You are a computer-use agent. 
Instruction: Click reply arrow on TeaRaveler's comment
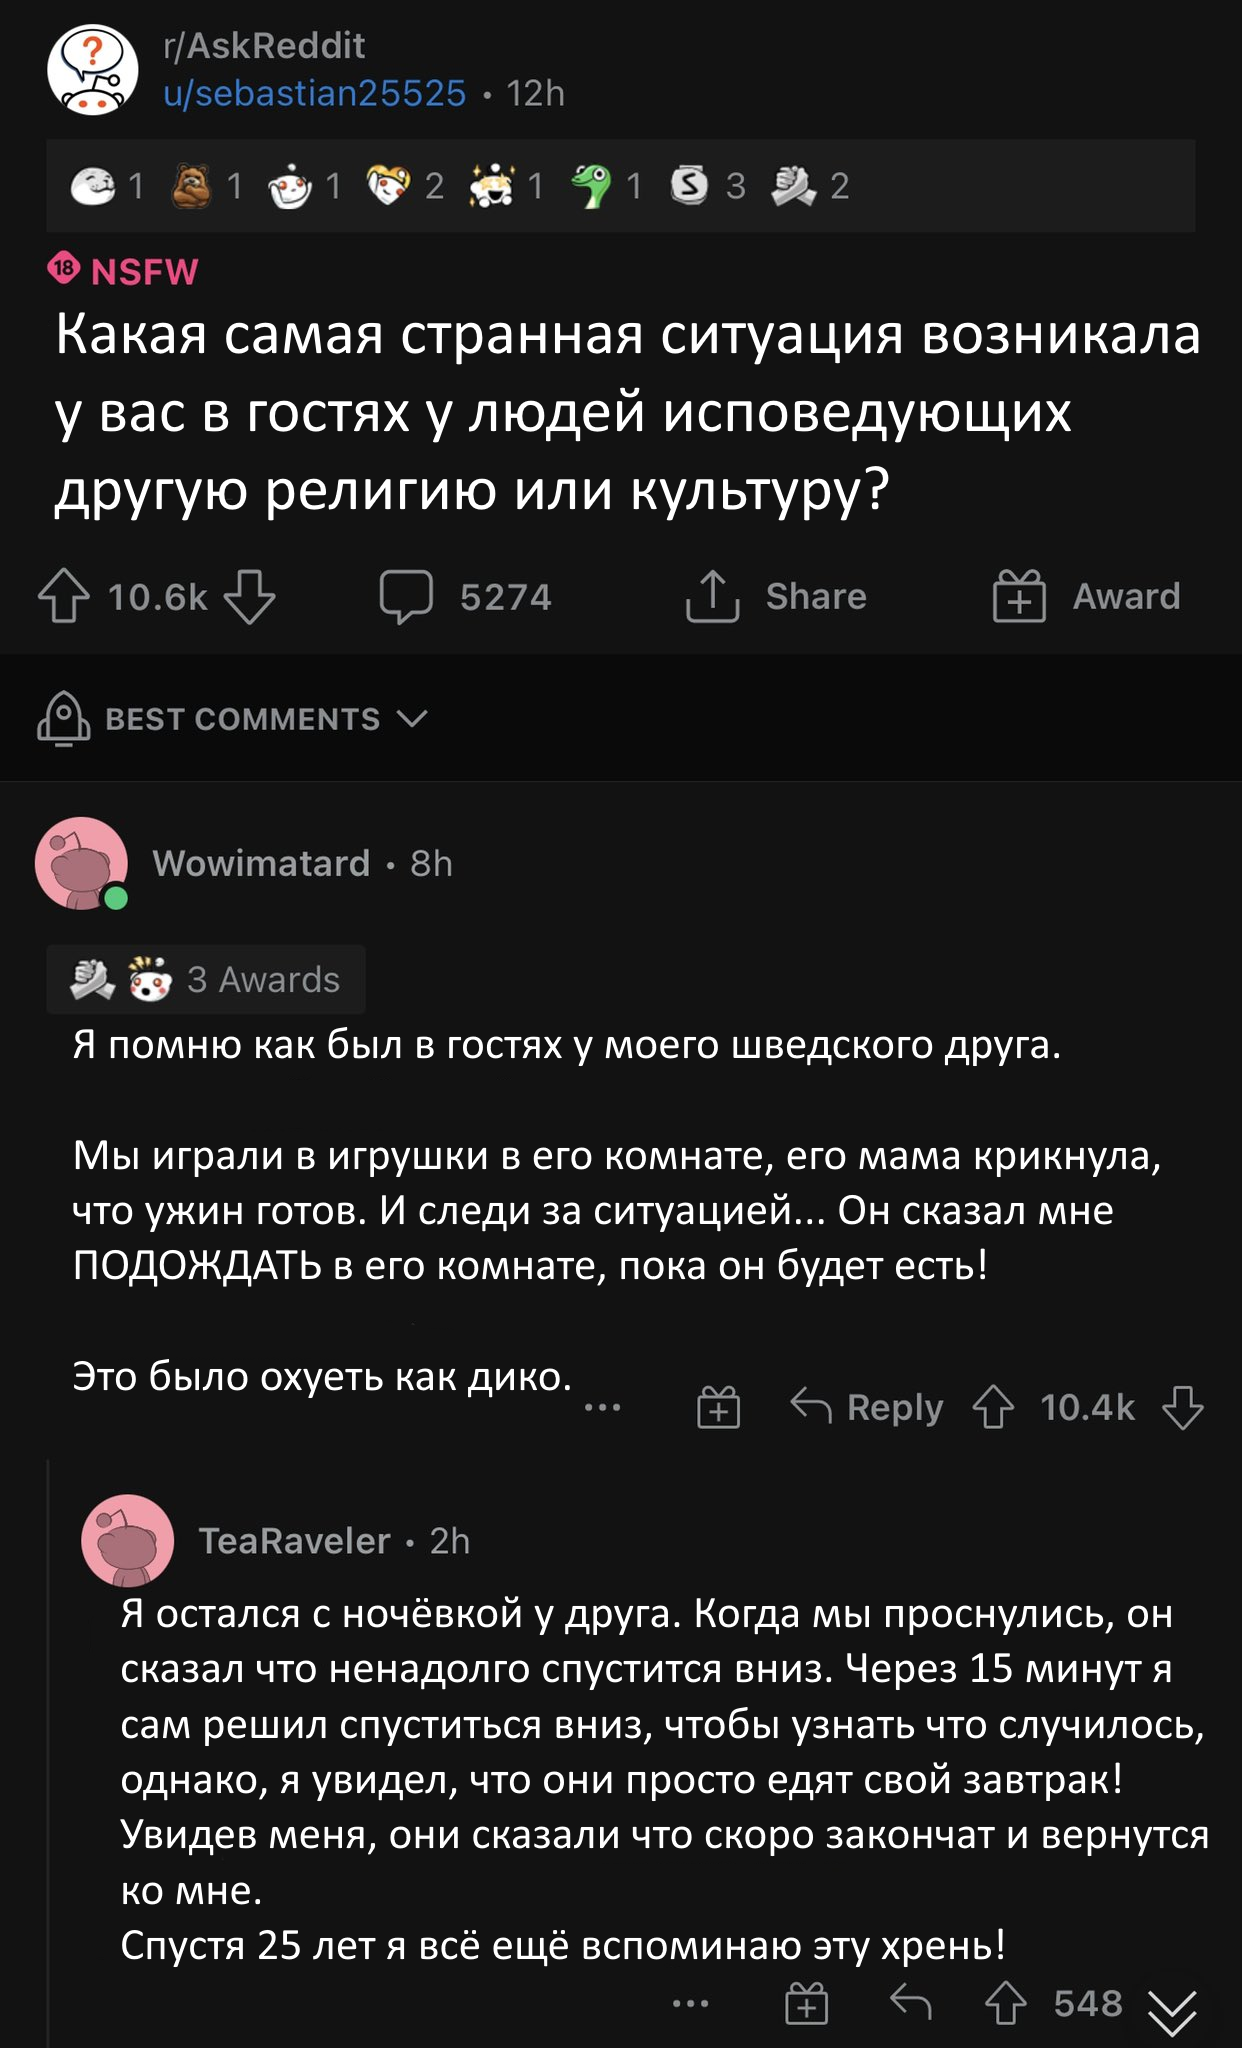tap(910, 2003)
